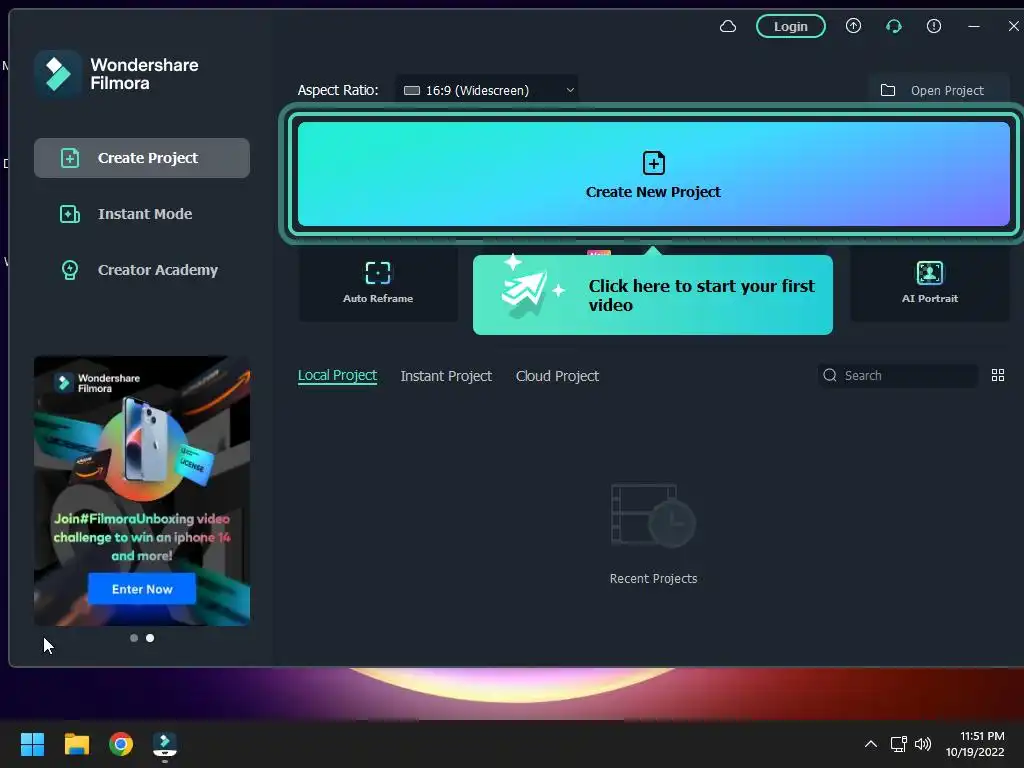
Task: Open volume control tray icon
Action: [x=923, y=744]
